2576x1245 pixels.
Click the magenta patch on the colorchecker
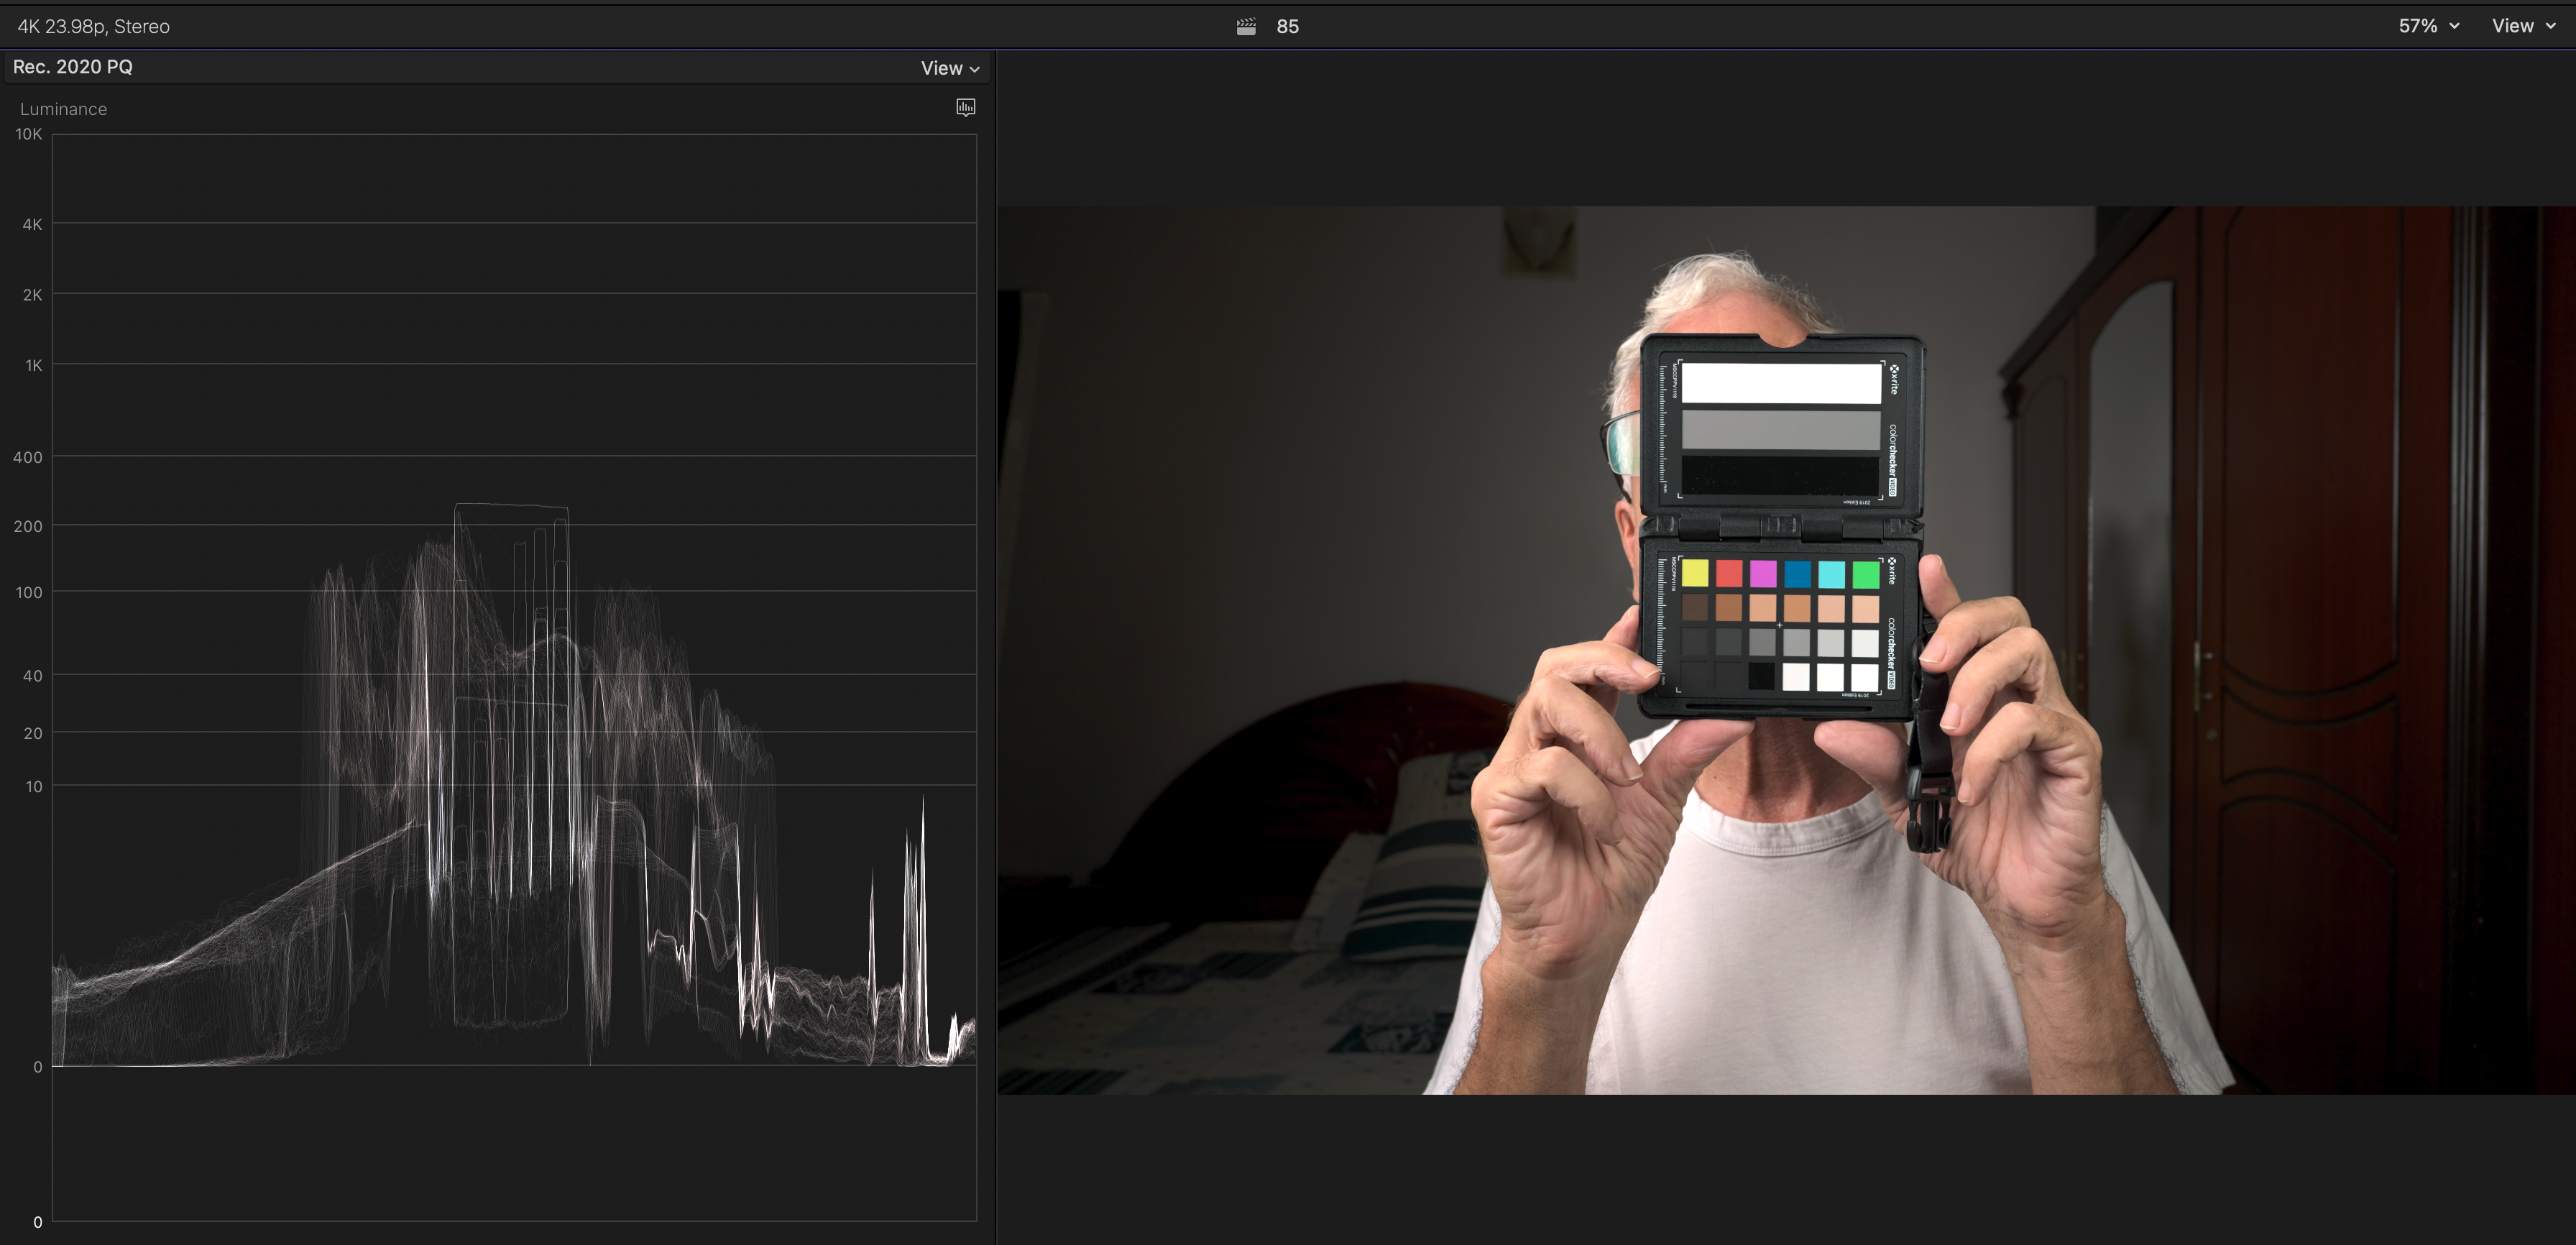[x=1763, y=573]
